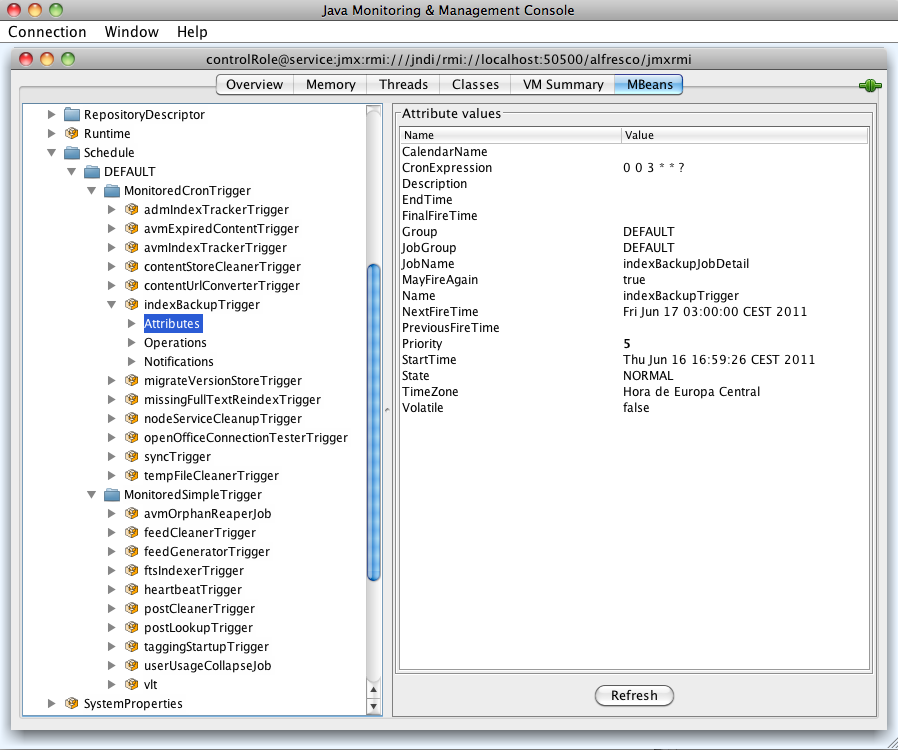Select the postLookupTrigger tree item
The width and height of the screenshot is (898, 750).
tap(198, 627)
